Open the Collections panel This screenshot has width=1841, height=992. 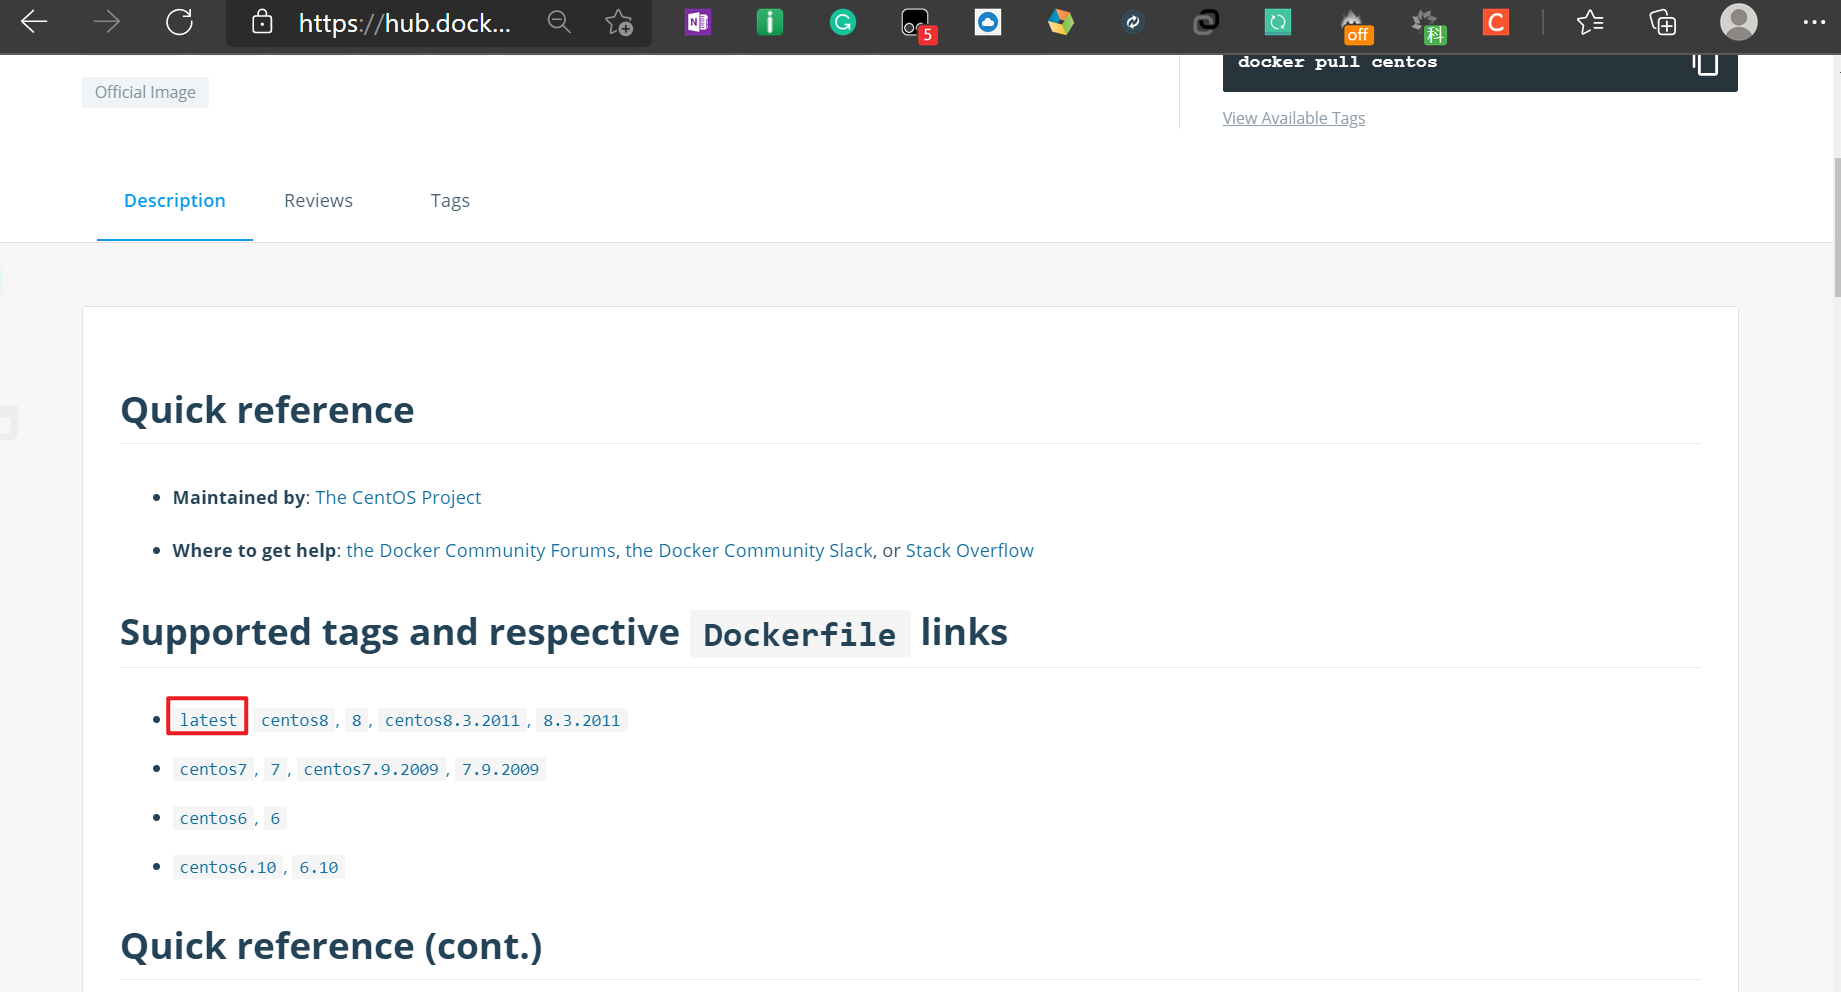pyautogui.click(x=1663, y=22)
